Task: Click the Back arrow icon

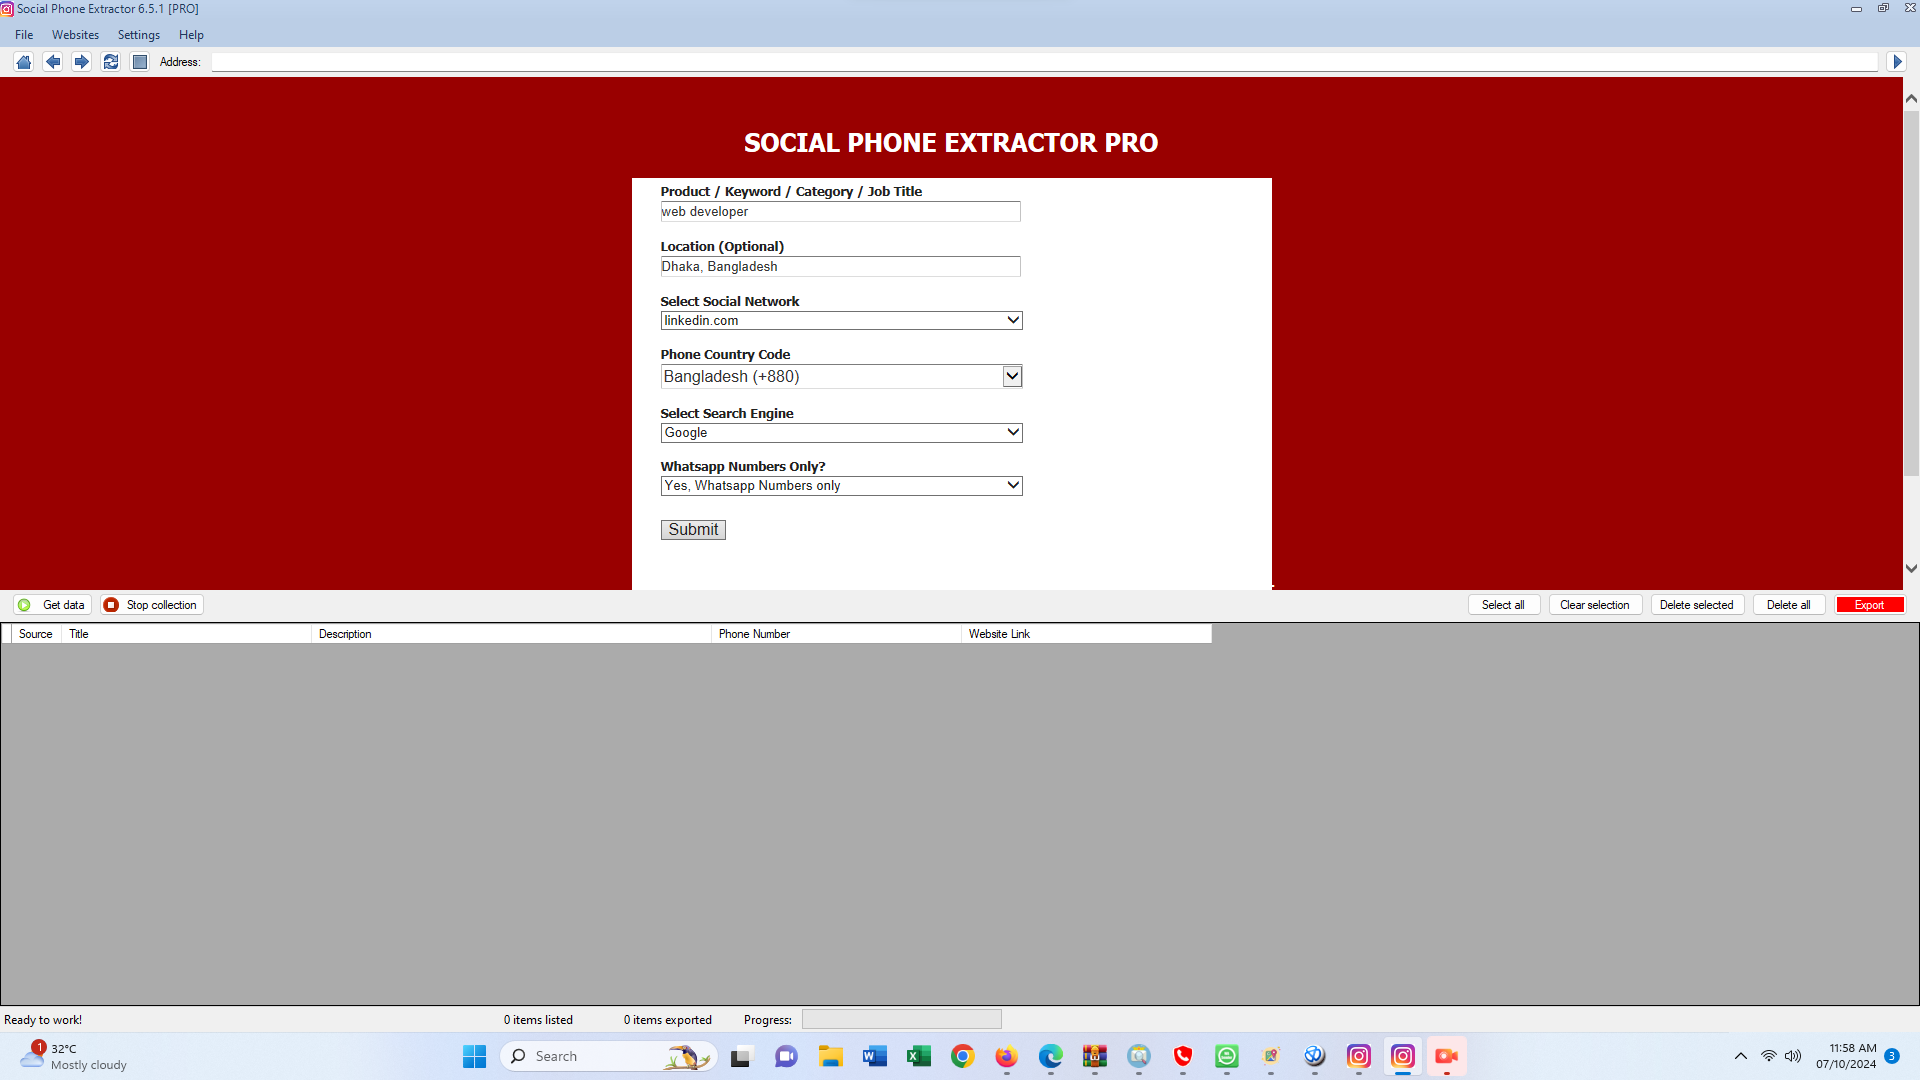Action: [53, 62]
